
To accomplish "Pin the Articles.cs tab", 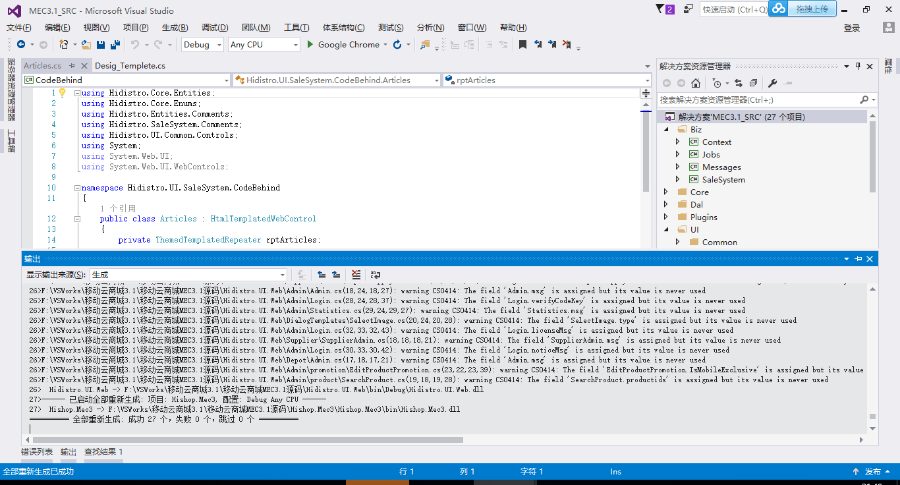I will [x=72, y=65].
